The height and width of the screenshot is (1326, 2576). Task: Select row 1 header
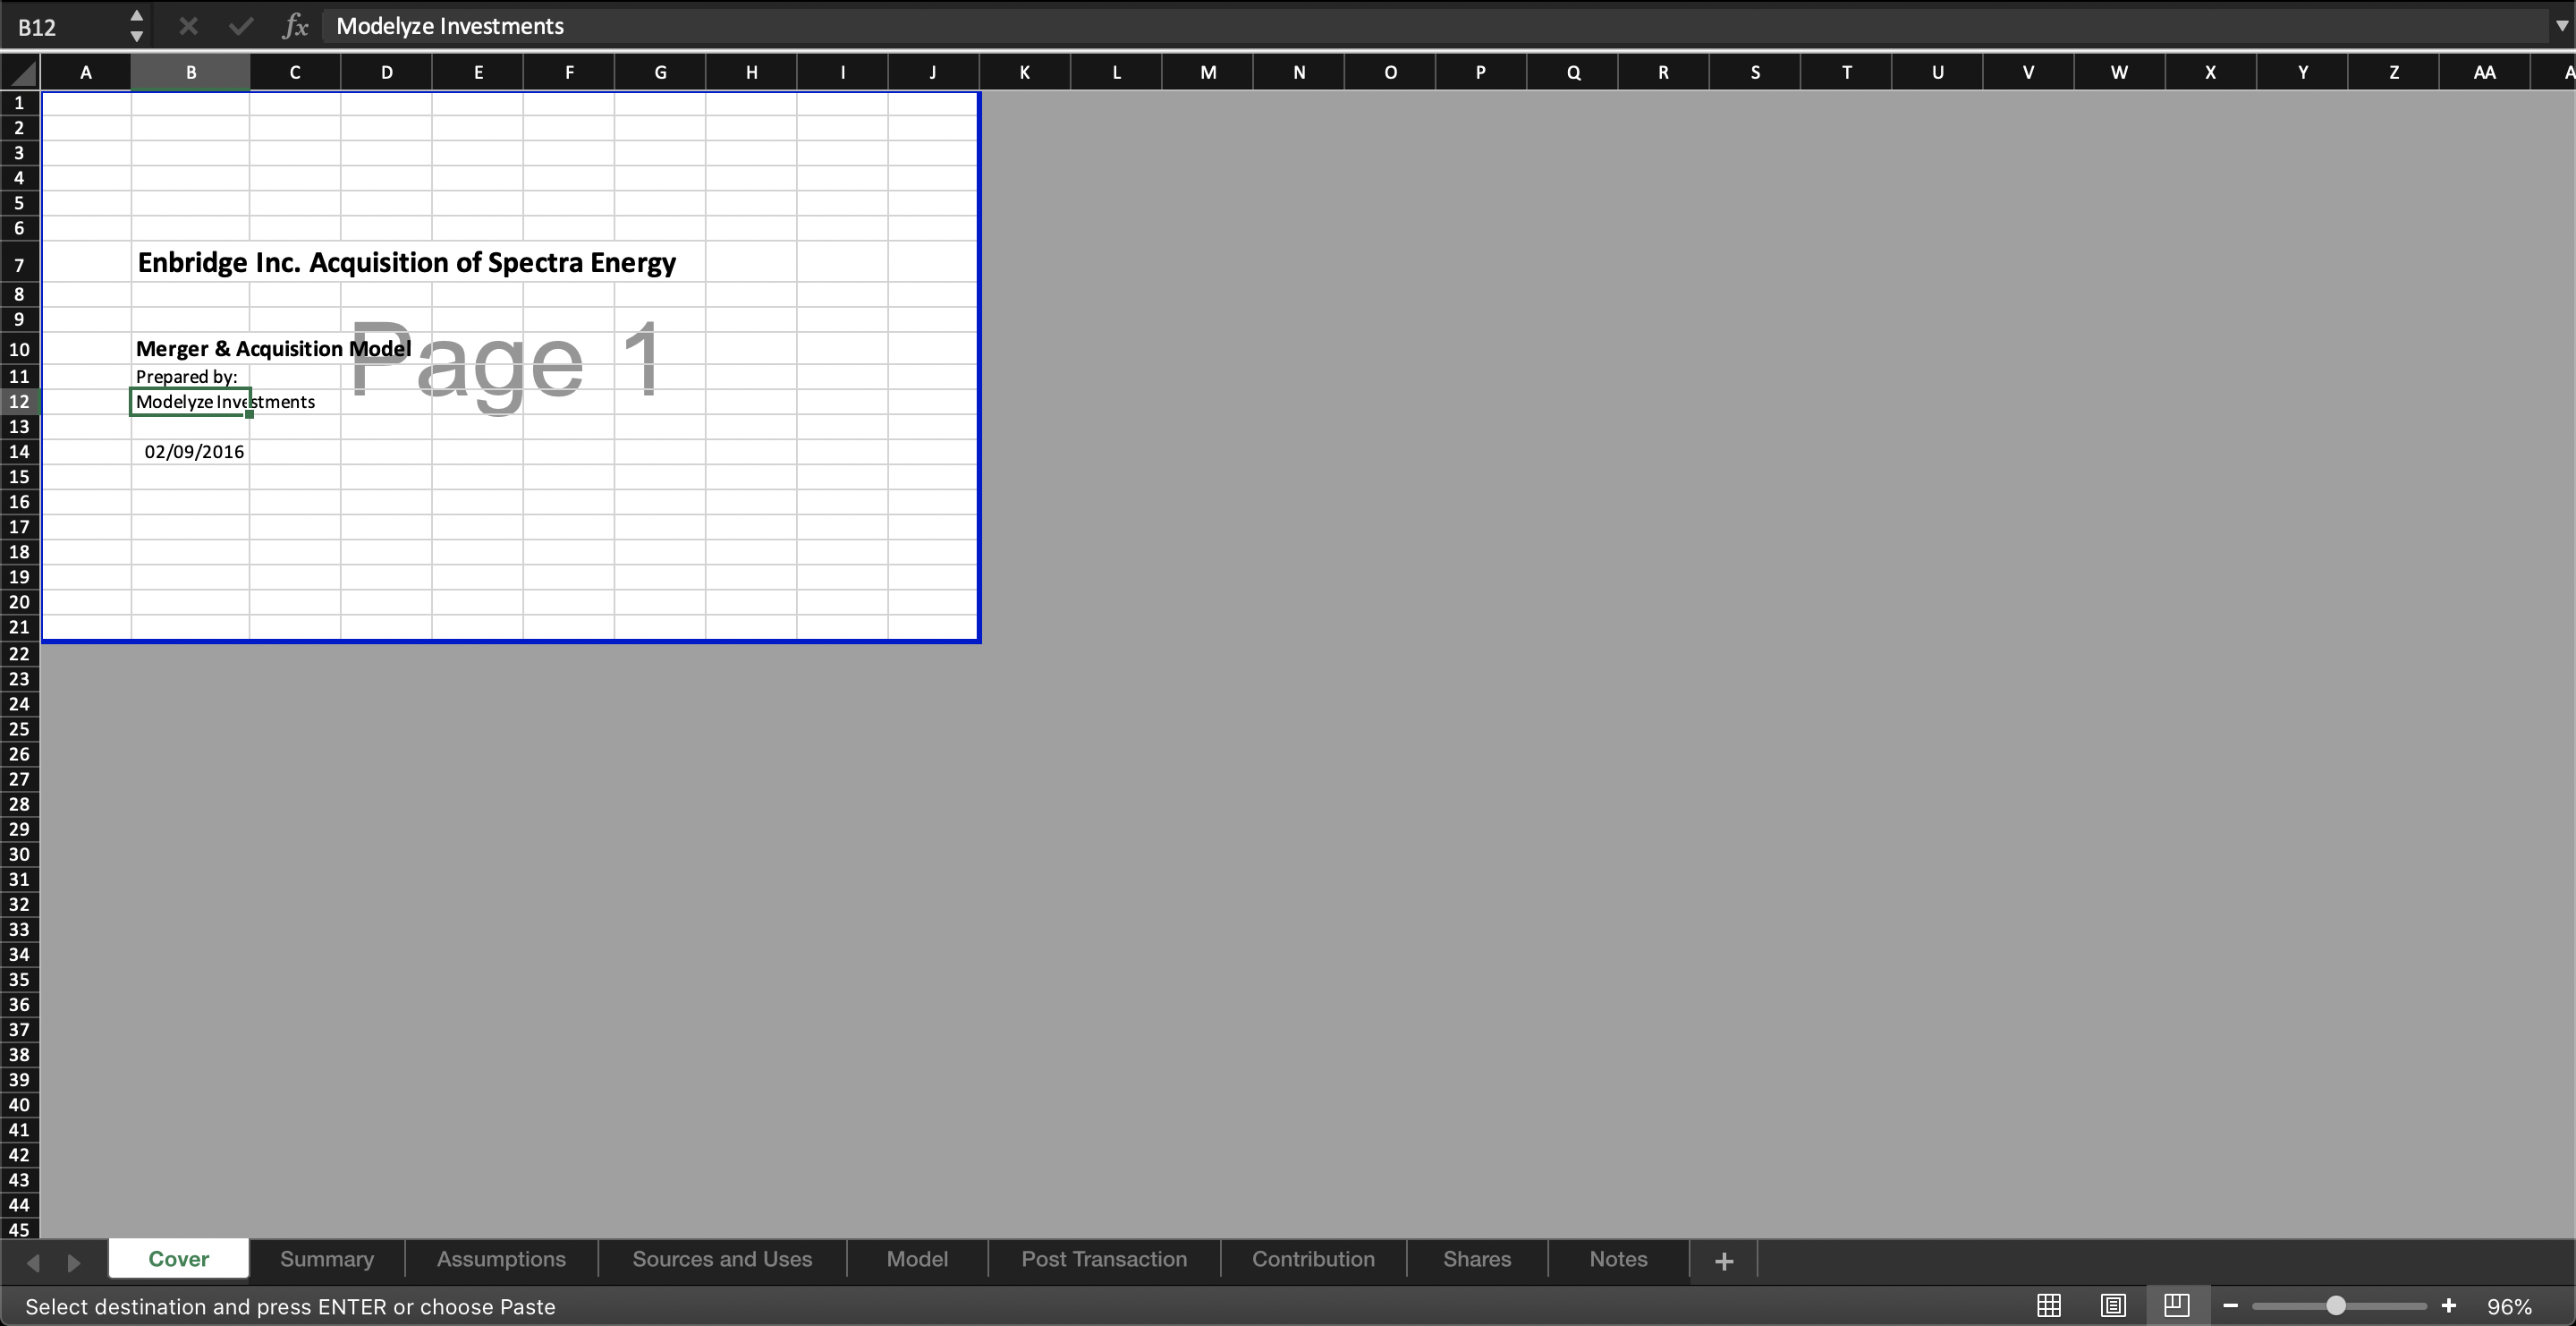pos(19,103)
